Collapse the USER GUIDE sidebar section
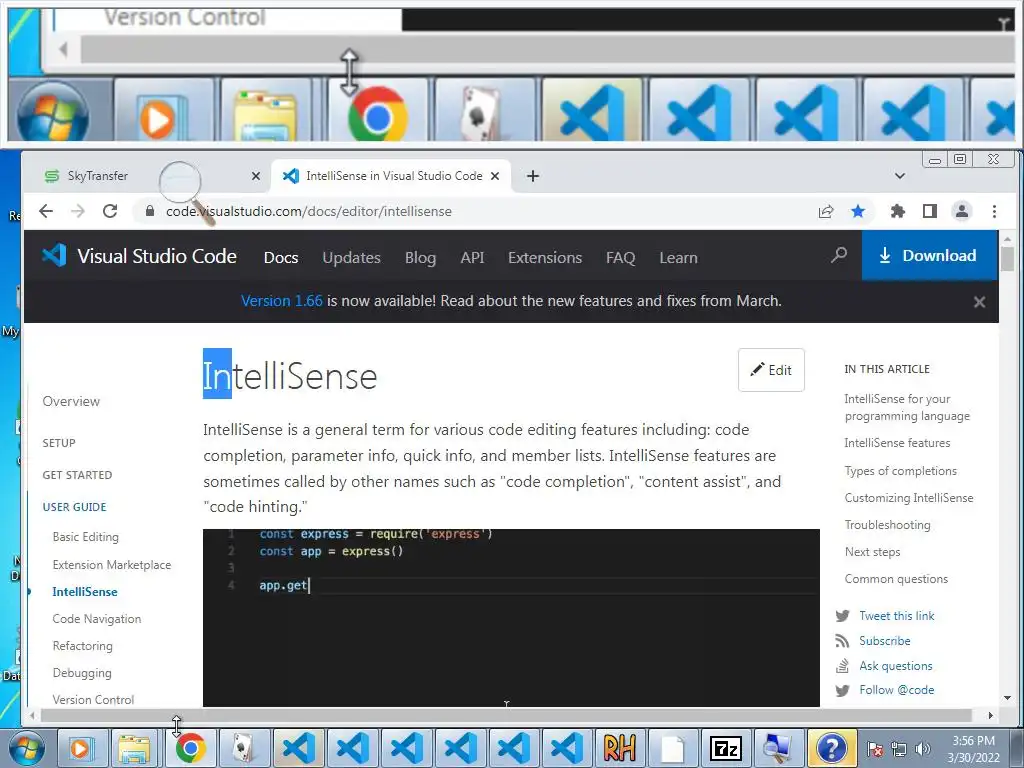This screenshot has width=1024, height=768. tap(74, 507)
